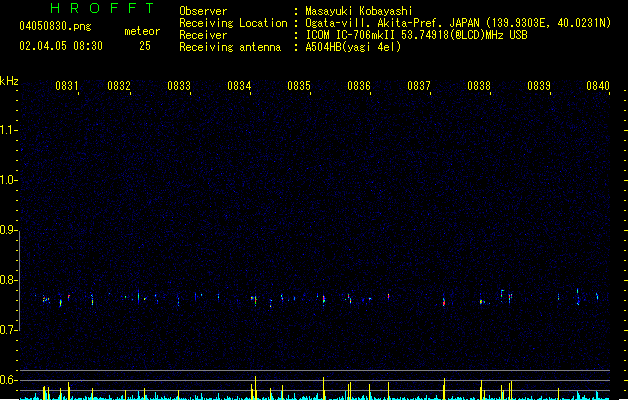Click the 1.0 kHz axis label
Screen dimensions: 629x400
[8, 180]
